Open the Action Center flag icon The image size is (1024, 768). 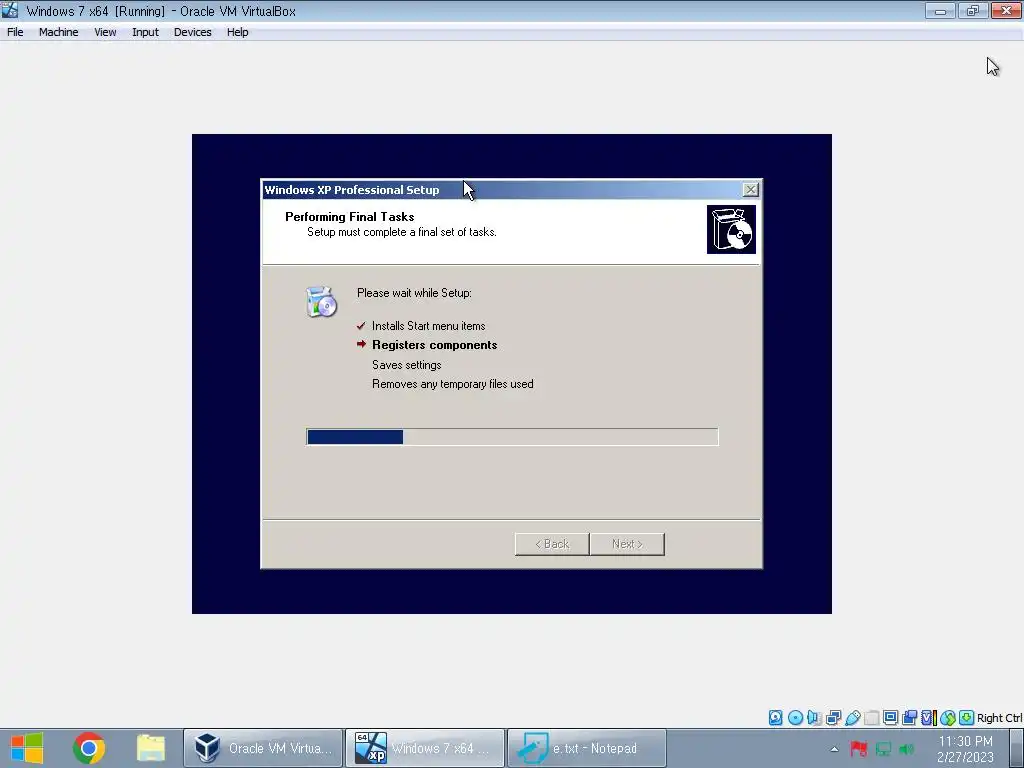[x=859, y=749]
